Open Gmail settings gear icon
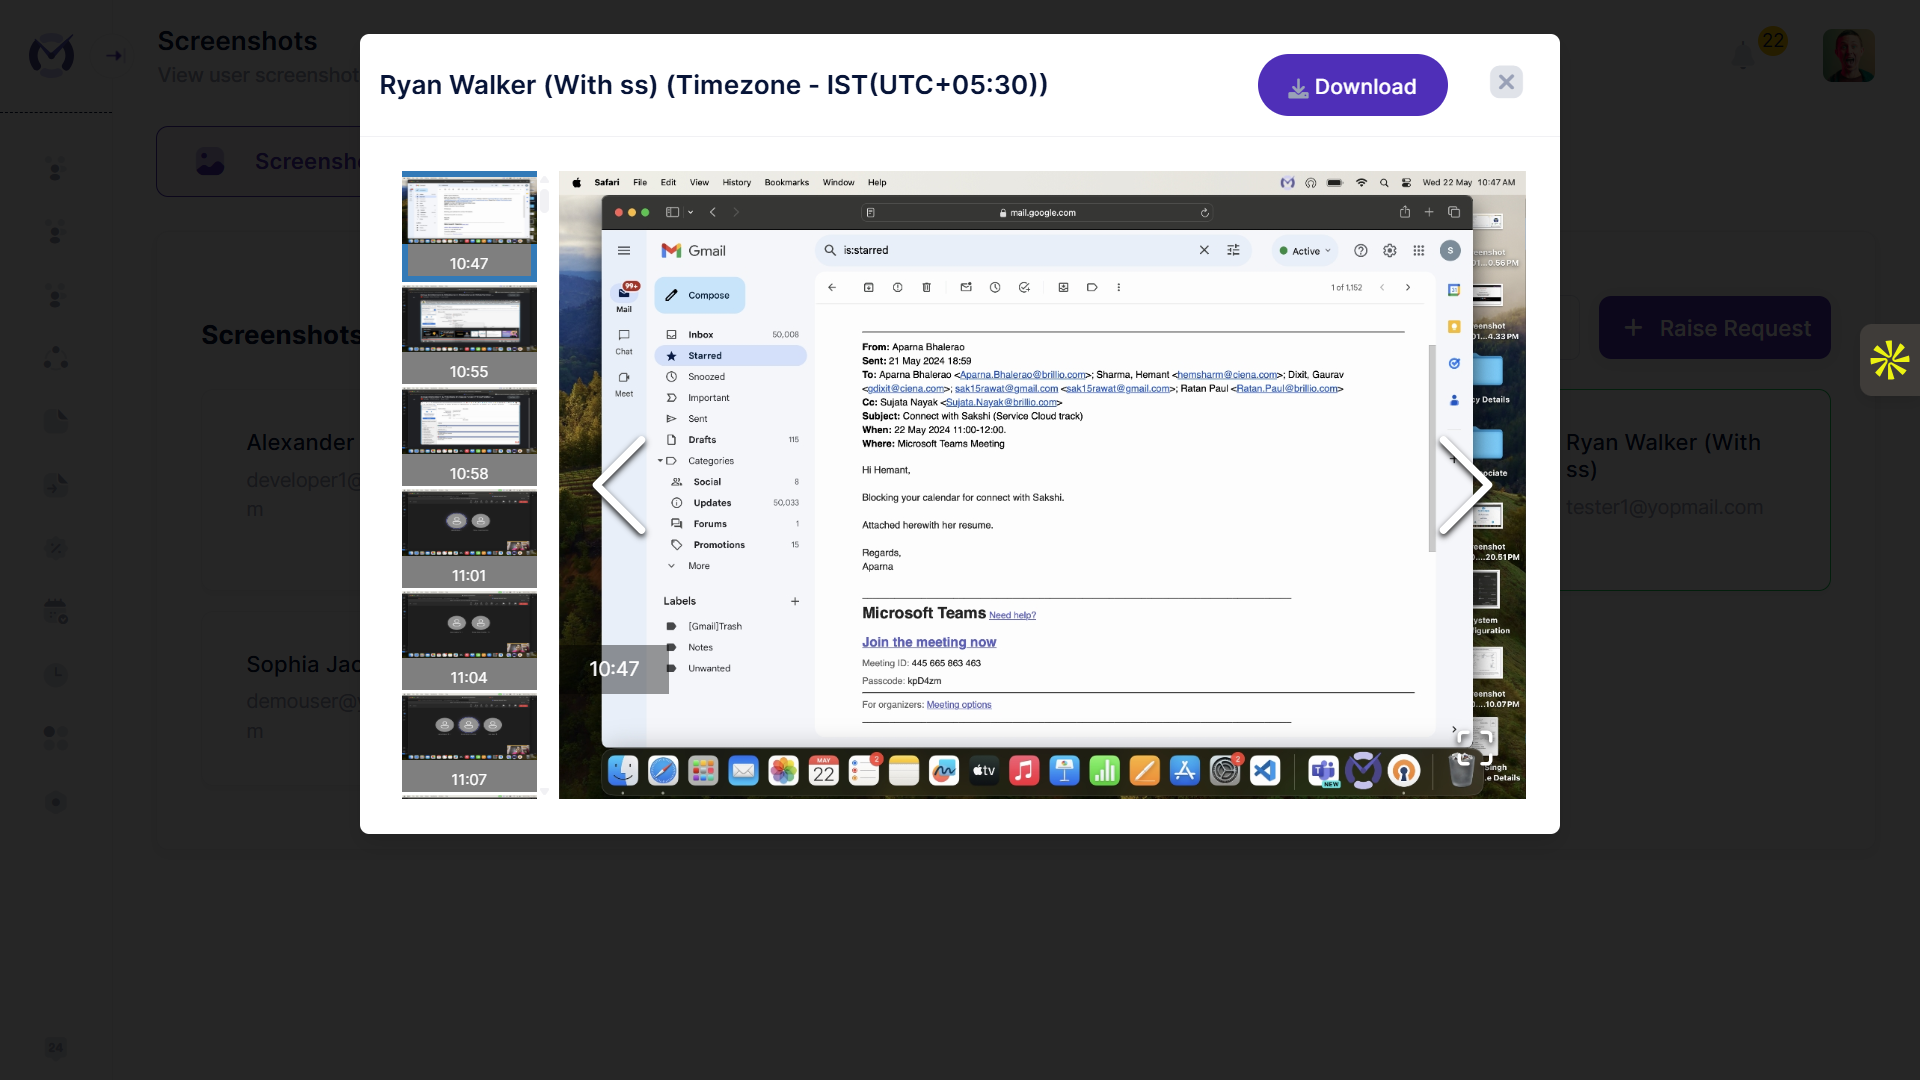 click(x=1390, y=250)
